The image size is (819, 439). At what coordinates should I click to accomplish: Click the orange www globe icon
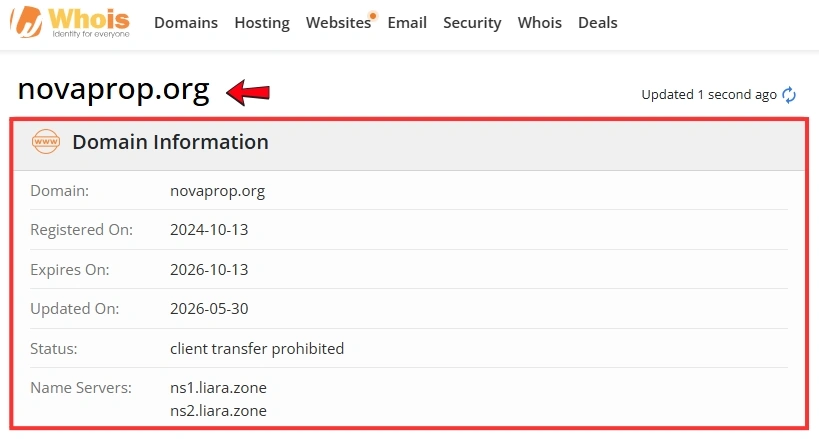click(46, 142)
